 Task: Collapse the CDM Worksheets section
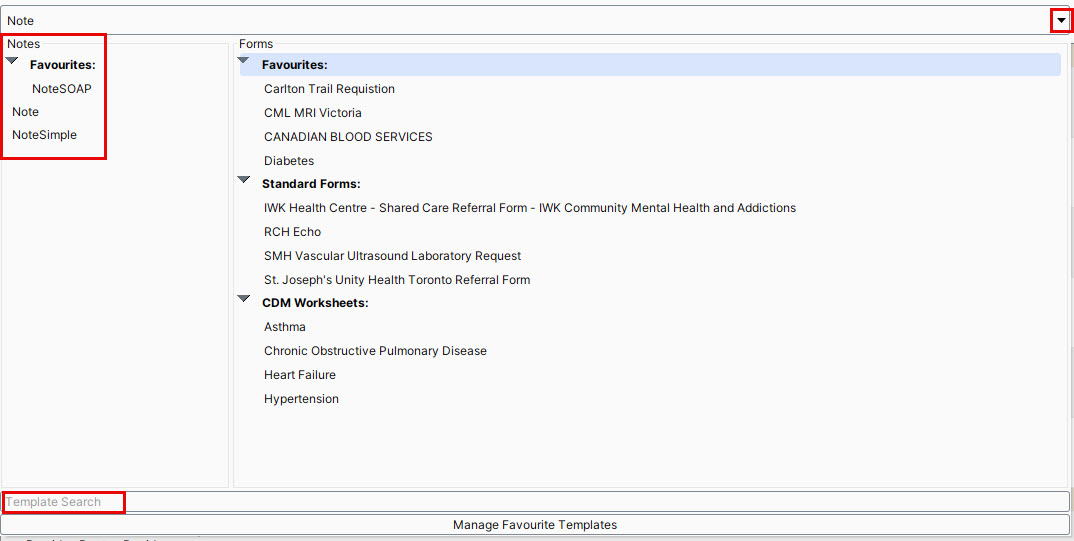244,299
